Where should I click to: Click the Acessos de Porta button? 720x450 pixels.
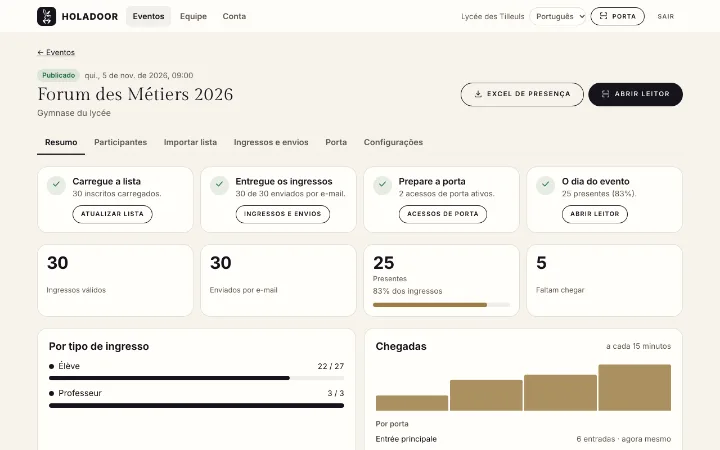pos(443,214)
